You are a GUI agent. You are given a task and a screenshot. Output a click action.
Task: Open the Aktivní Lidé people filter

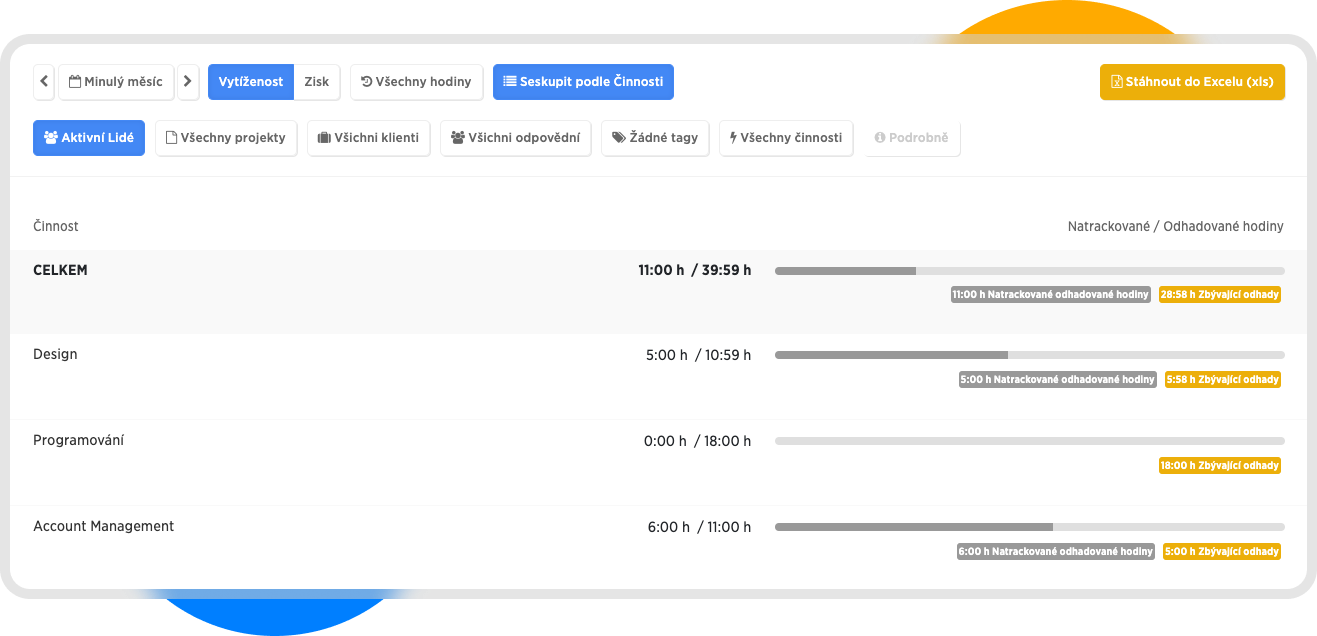click(x=89, y=138)
